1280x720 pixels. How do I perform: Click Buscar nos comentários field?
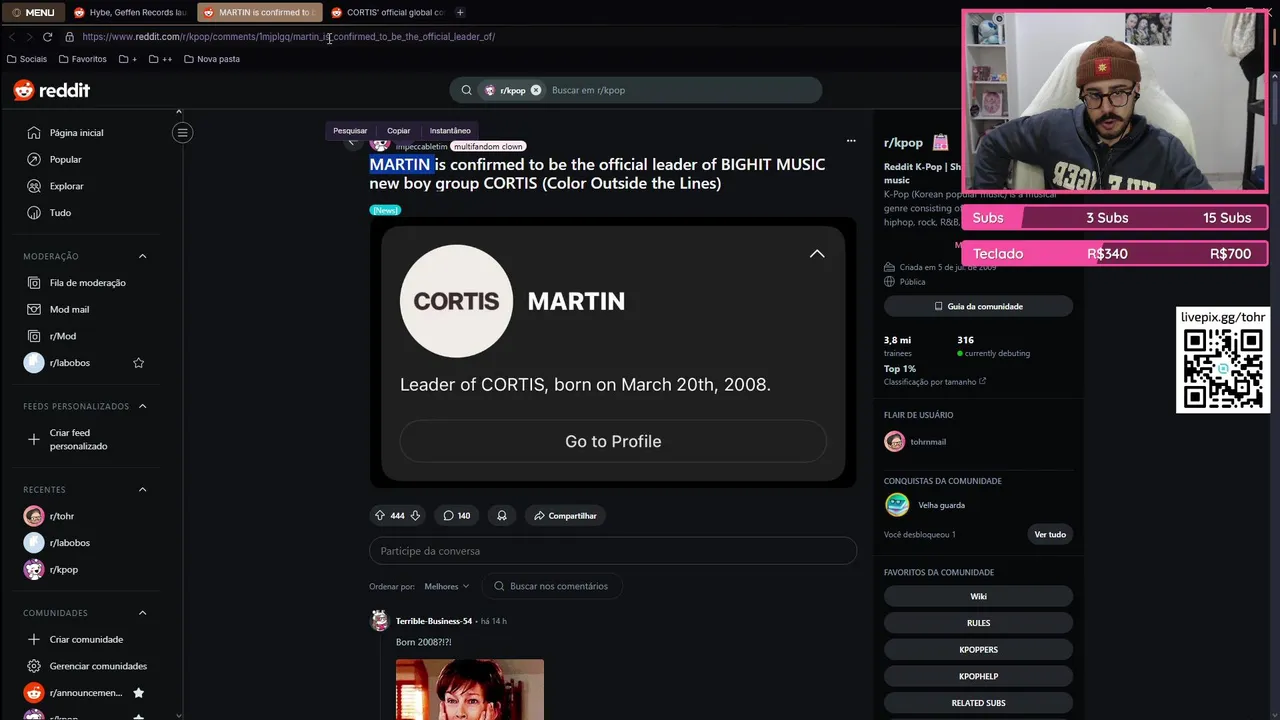pos(552,586)
